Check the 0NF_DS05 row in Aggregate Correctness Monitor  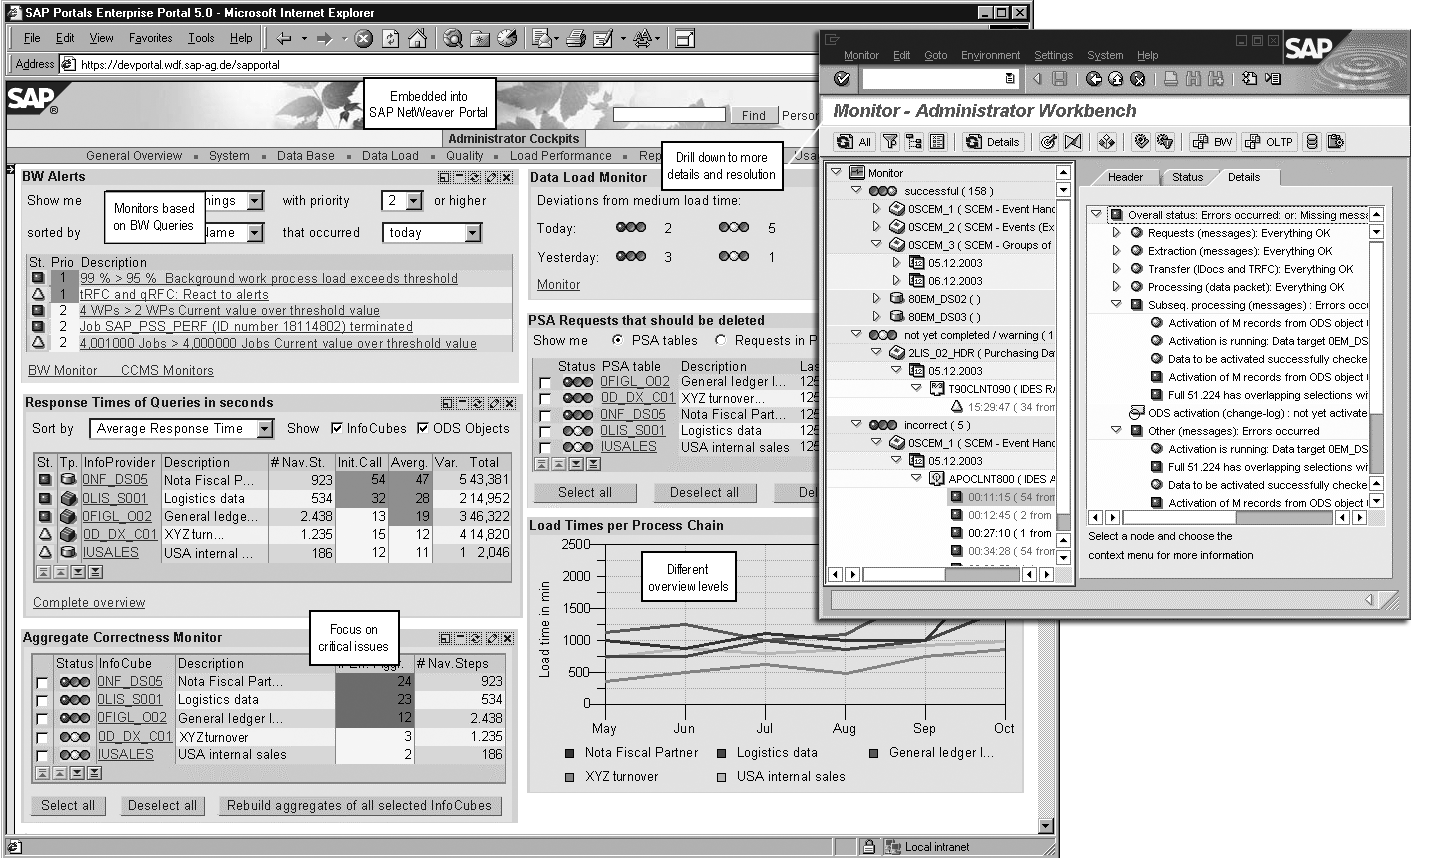coord(42,682)
